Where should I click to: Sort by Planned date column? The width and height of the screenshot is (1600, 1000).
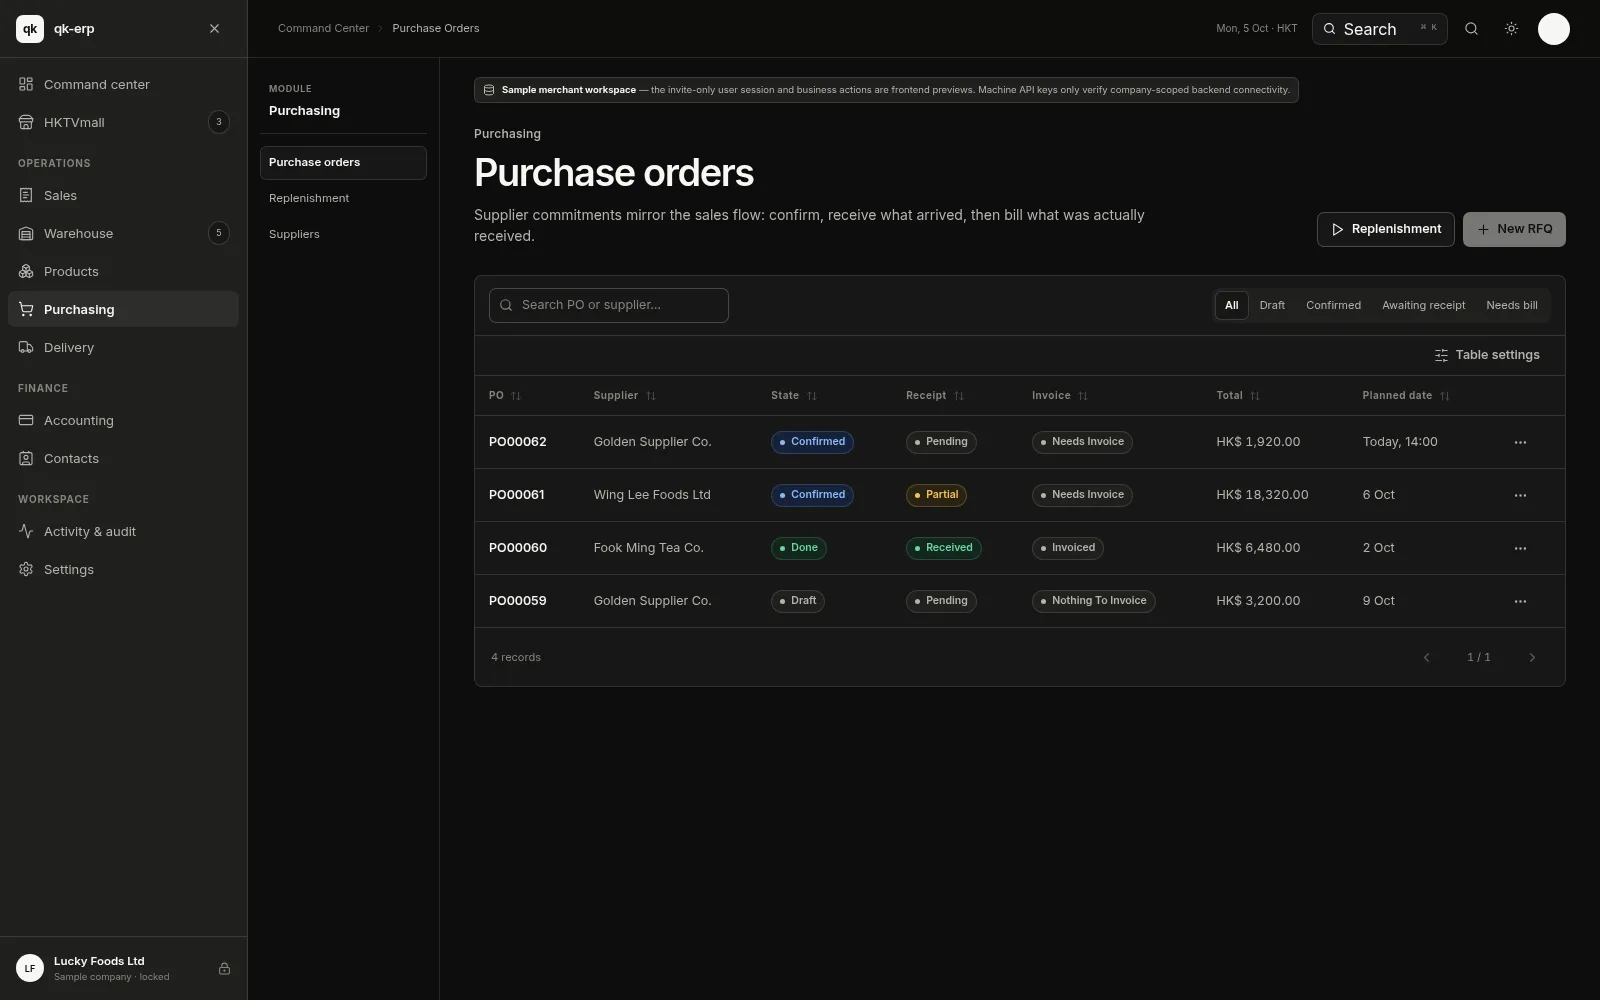click(x=1406, y=396)
